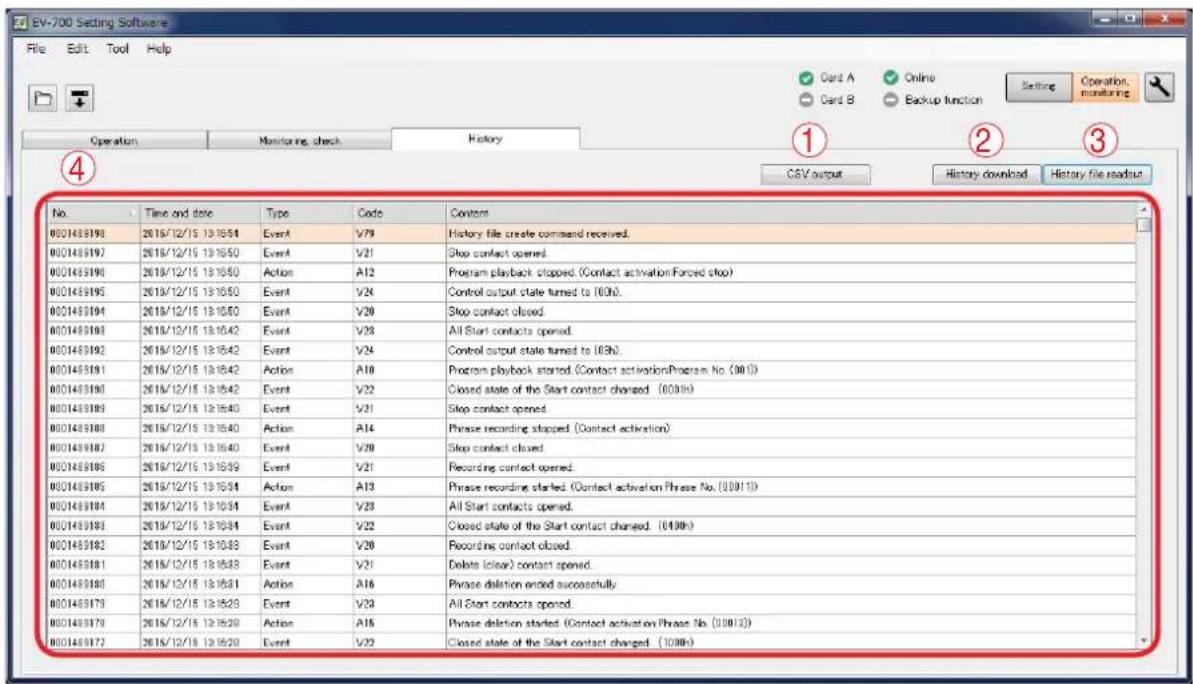The image size is (1193, 684).
Task: Click the download-to-device toolbar icon
Action: 79,98
